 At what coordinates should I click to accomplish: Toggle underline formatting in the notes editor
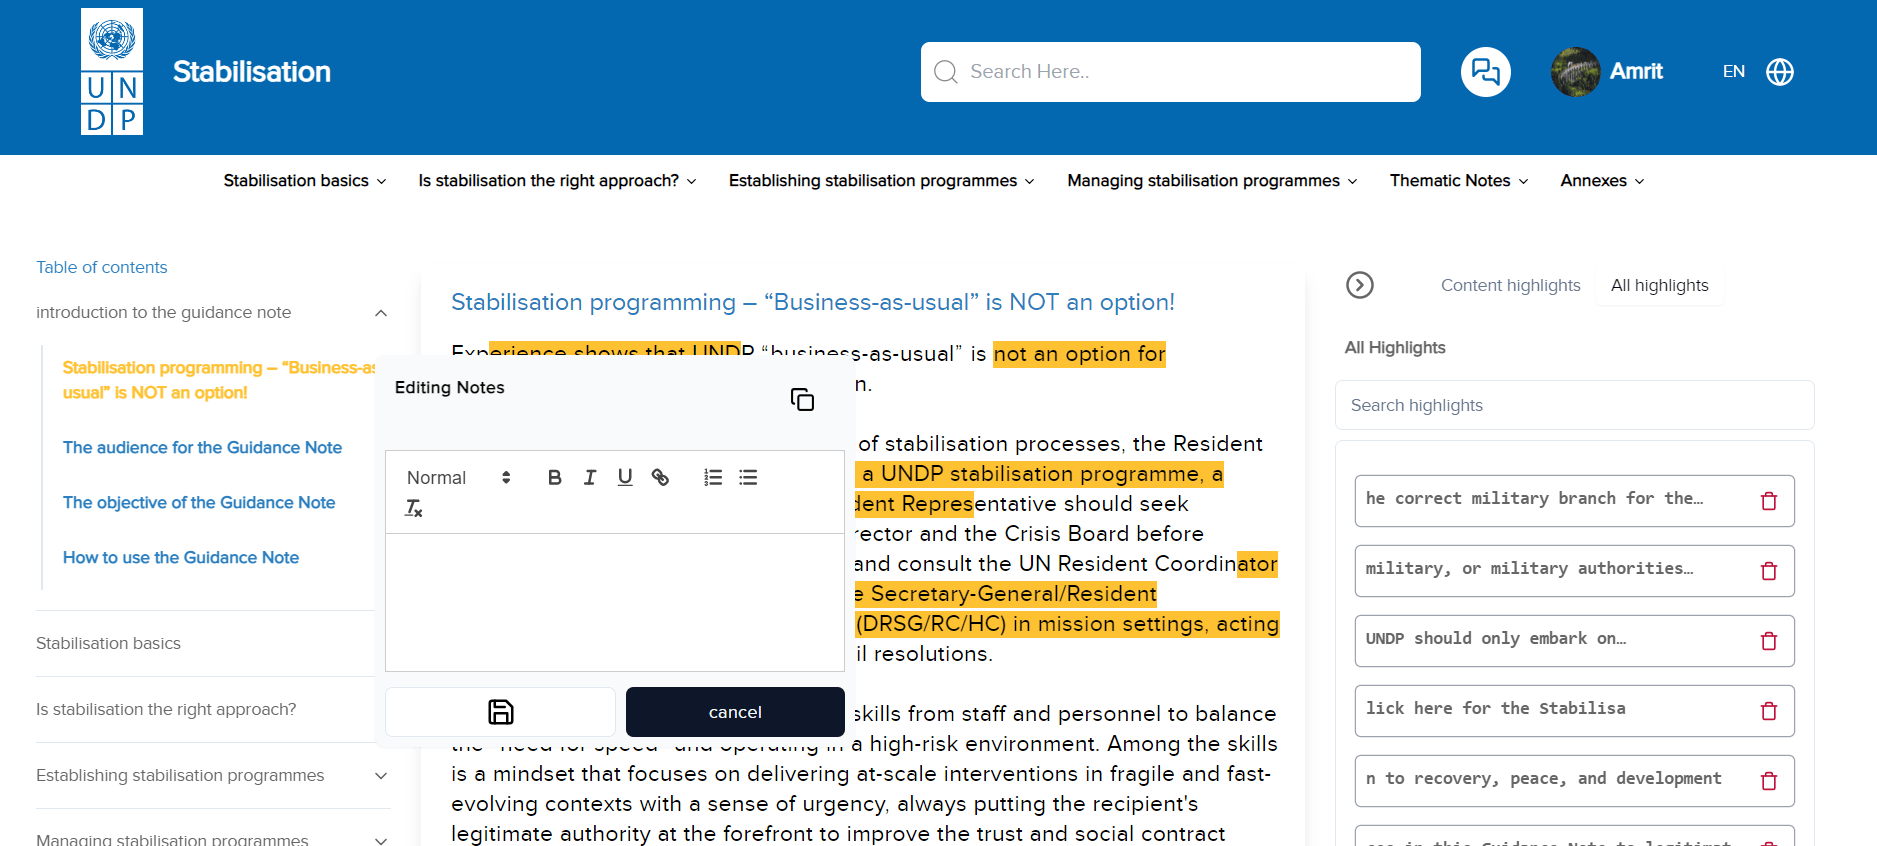coord(625,478)
